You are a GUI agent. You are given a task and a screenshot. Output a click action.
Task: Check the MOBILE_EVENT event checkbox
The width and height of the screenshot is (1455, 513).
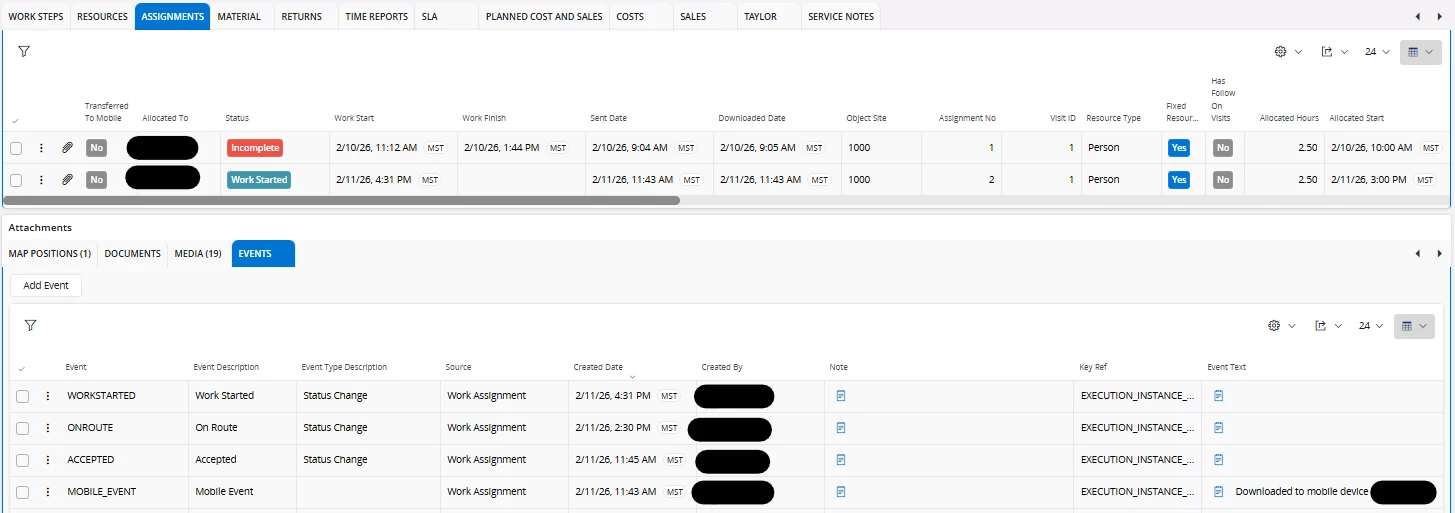(x=22, y=492)
